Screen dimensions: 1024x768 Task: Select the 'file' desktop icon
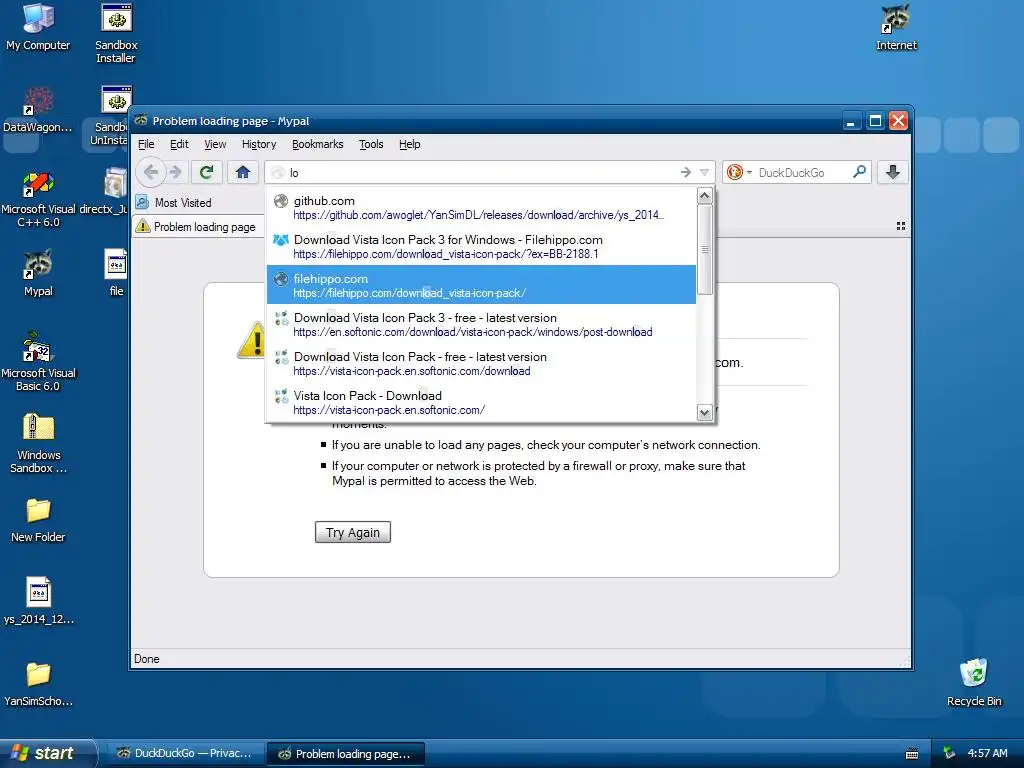(116, 273)
